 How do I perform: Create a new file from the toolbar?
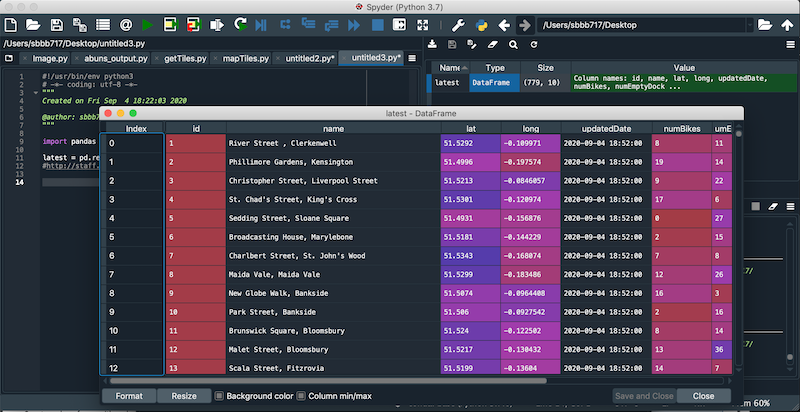[x=11, y=25]
